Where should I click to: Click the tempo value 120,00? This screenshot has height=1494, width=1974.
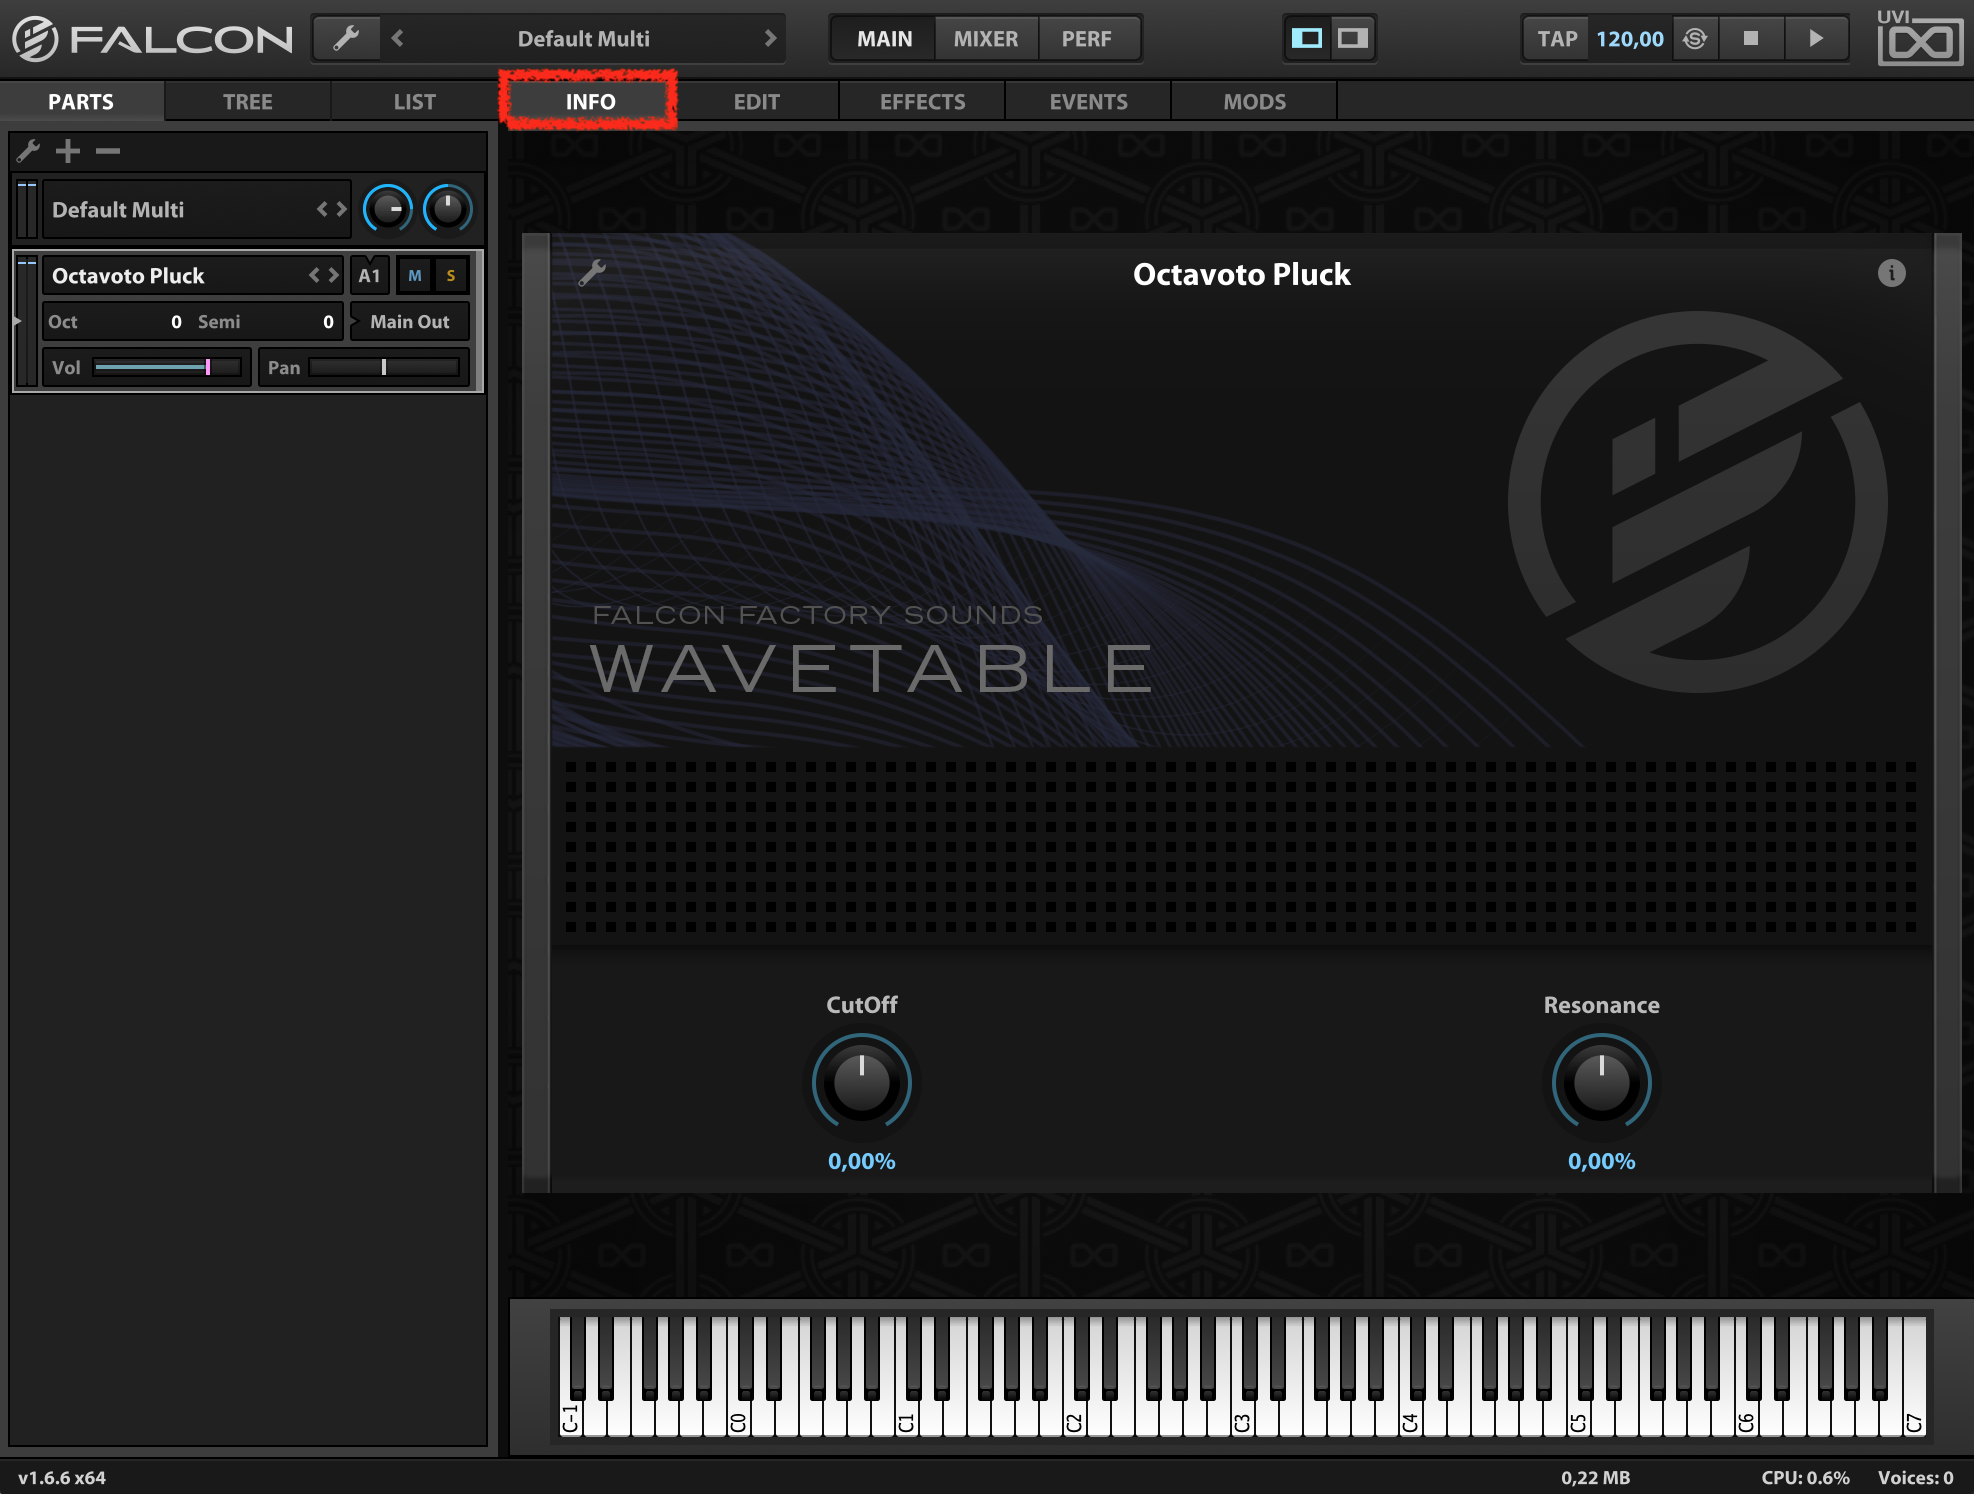pyautogui.click(x=1630, y=39)
